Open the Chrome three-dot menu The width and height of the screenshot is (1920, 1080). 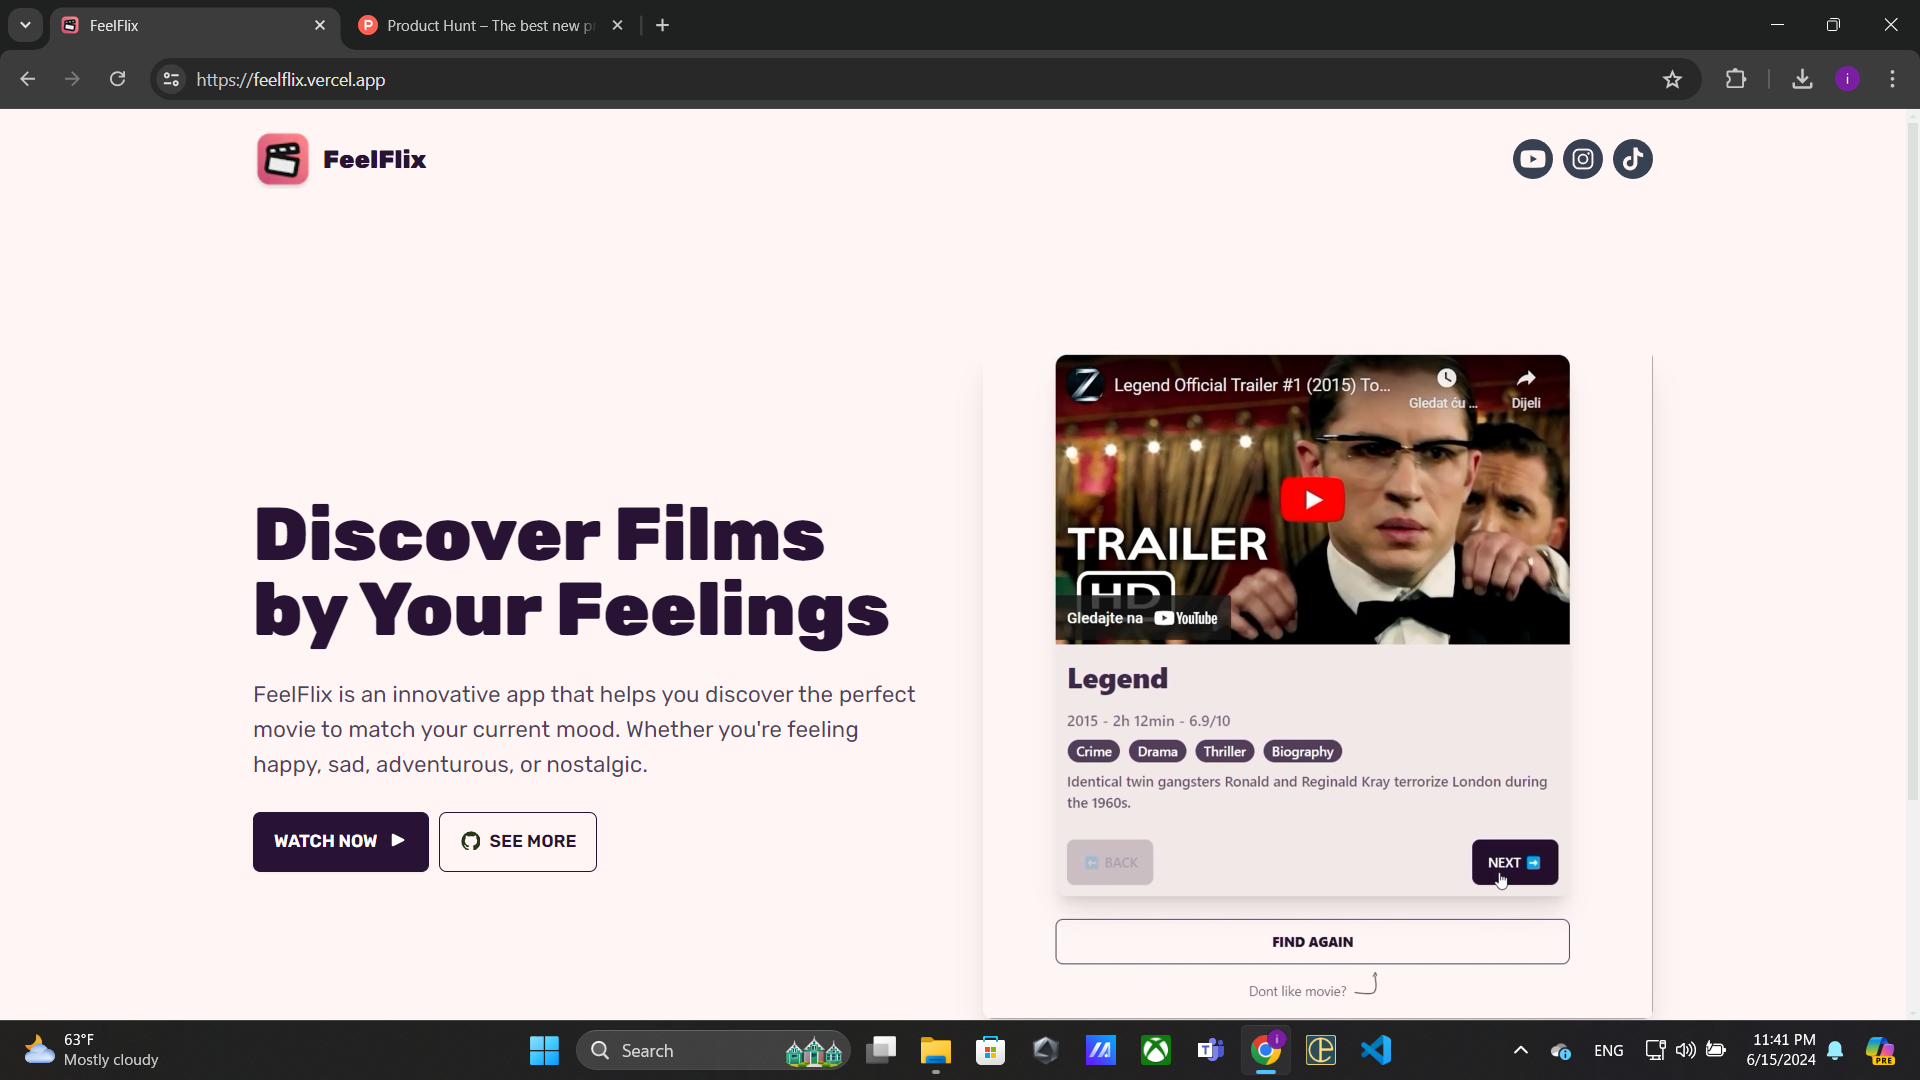[x=1891, y=79]
